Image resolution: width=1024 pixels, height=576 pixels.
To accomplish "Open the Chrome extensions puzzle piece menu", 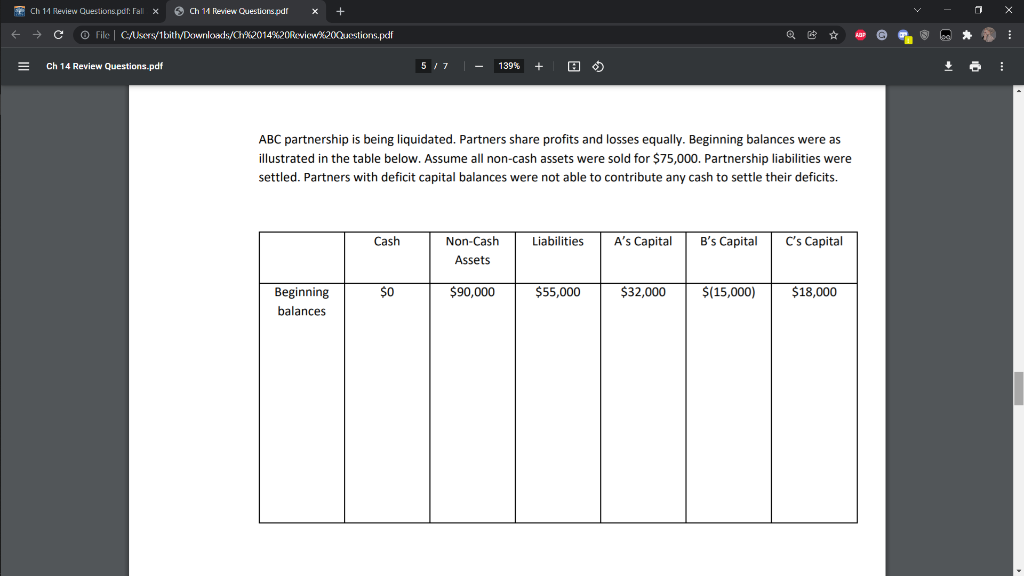I will coord(967,35).
